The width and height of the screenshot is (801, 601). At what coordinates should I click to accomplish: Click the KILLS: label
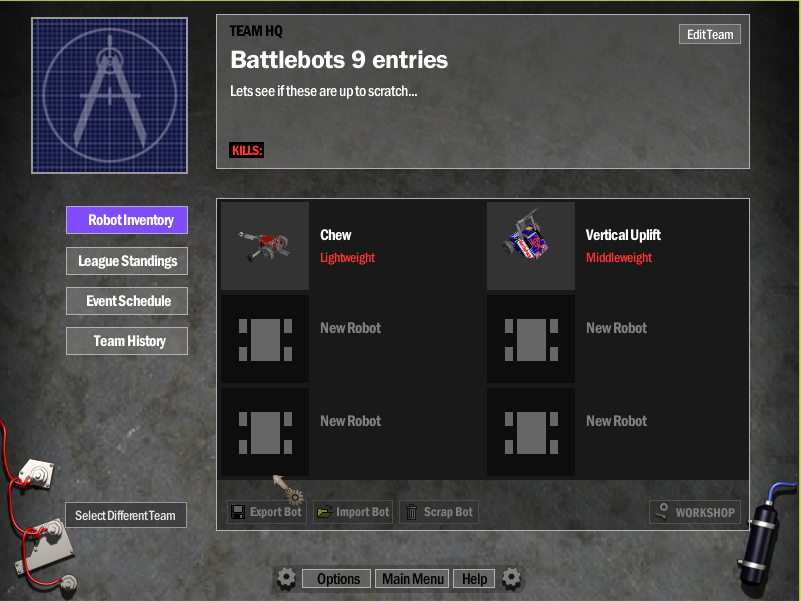click(247, 150)
